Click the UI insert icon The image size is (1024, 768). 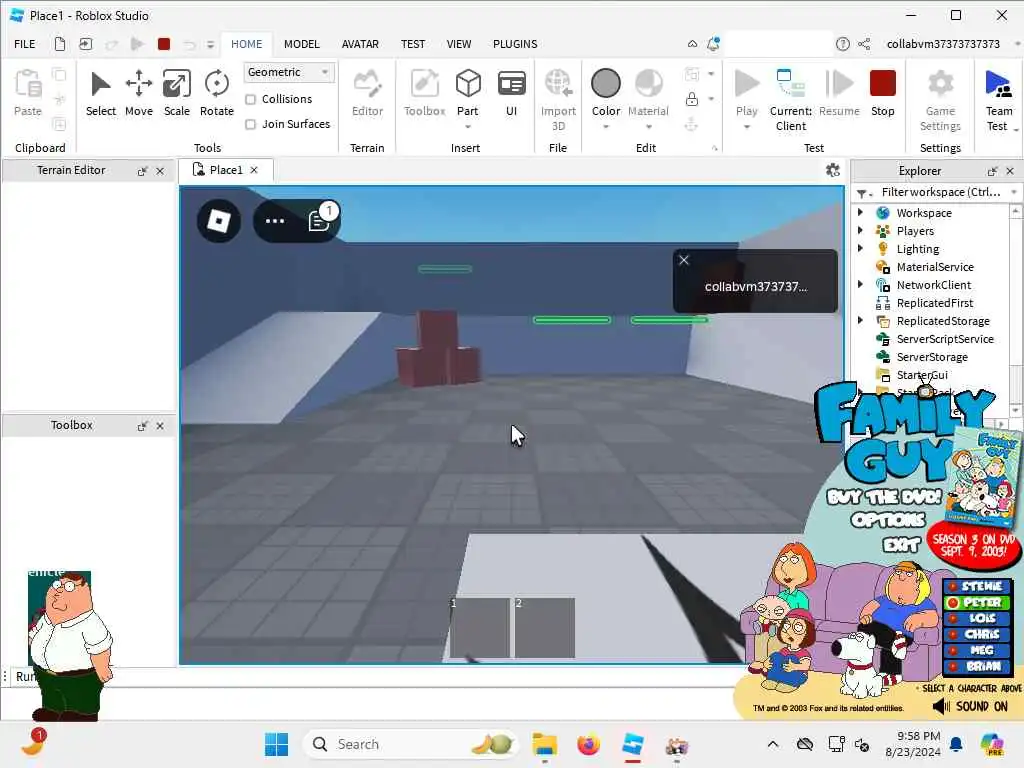click(511, 84)
